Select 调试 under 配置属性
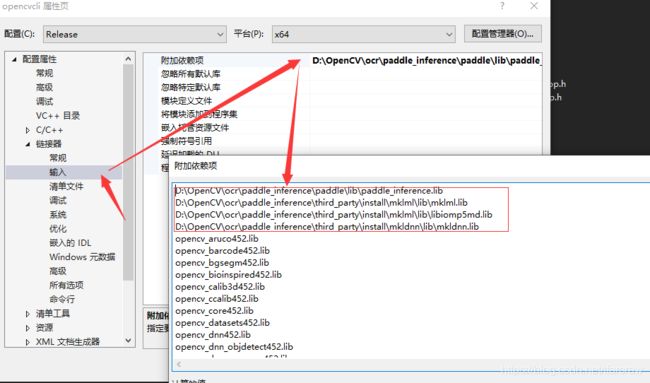This screenshot has width=650, height=383. coord(44,102)
